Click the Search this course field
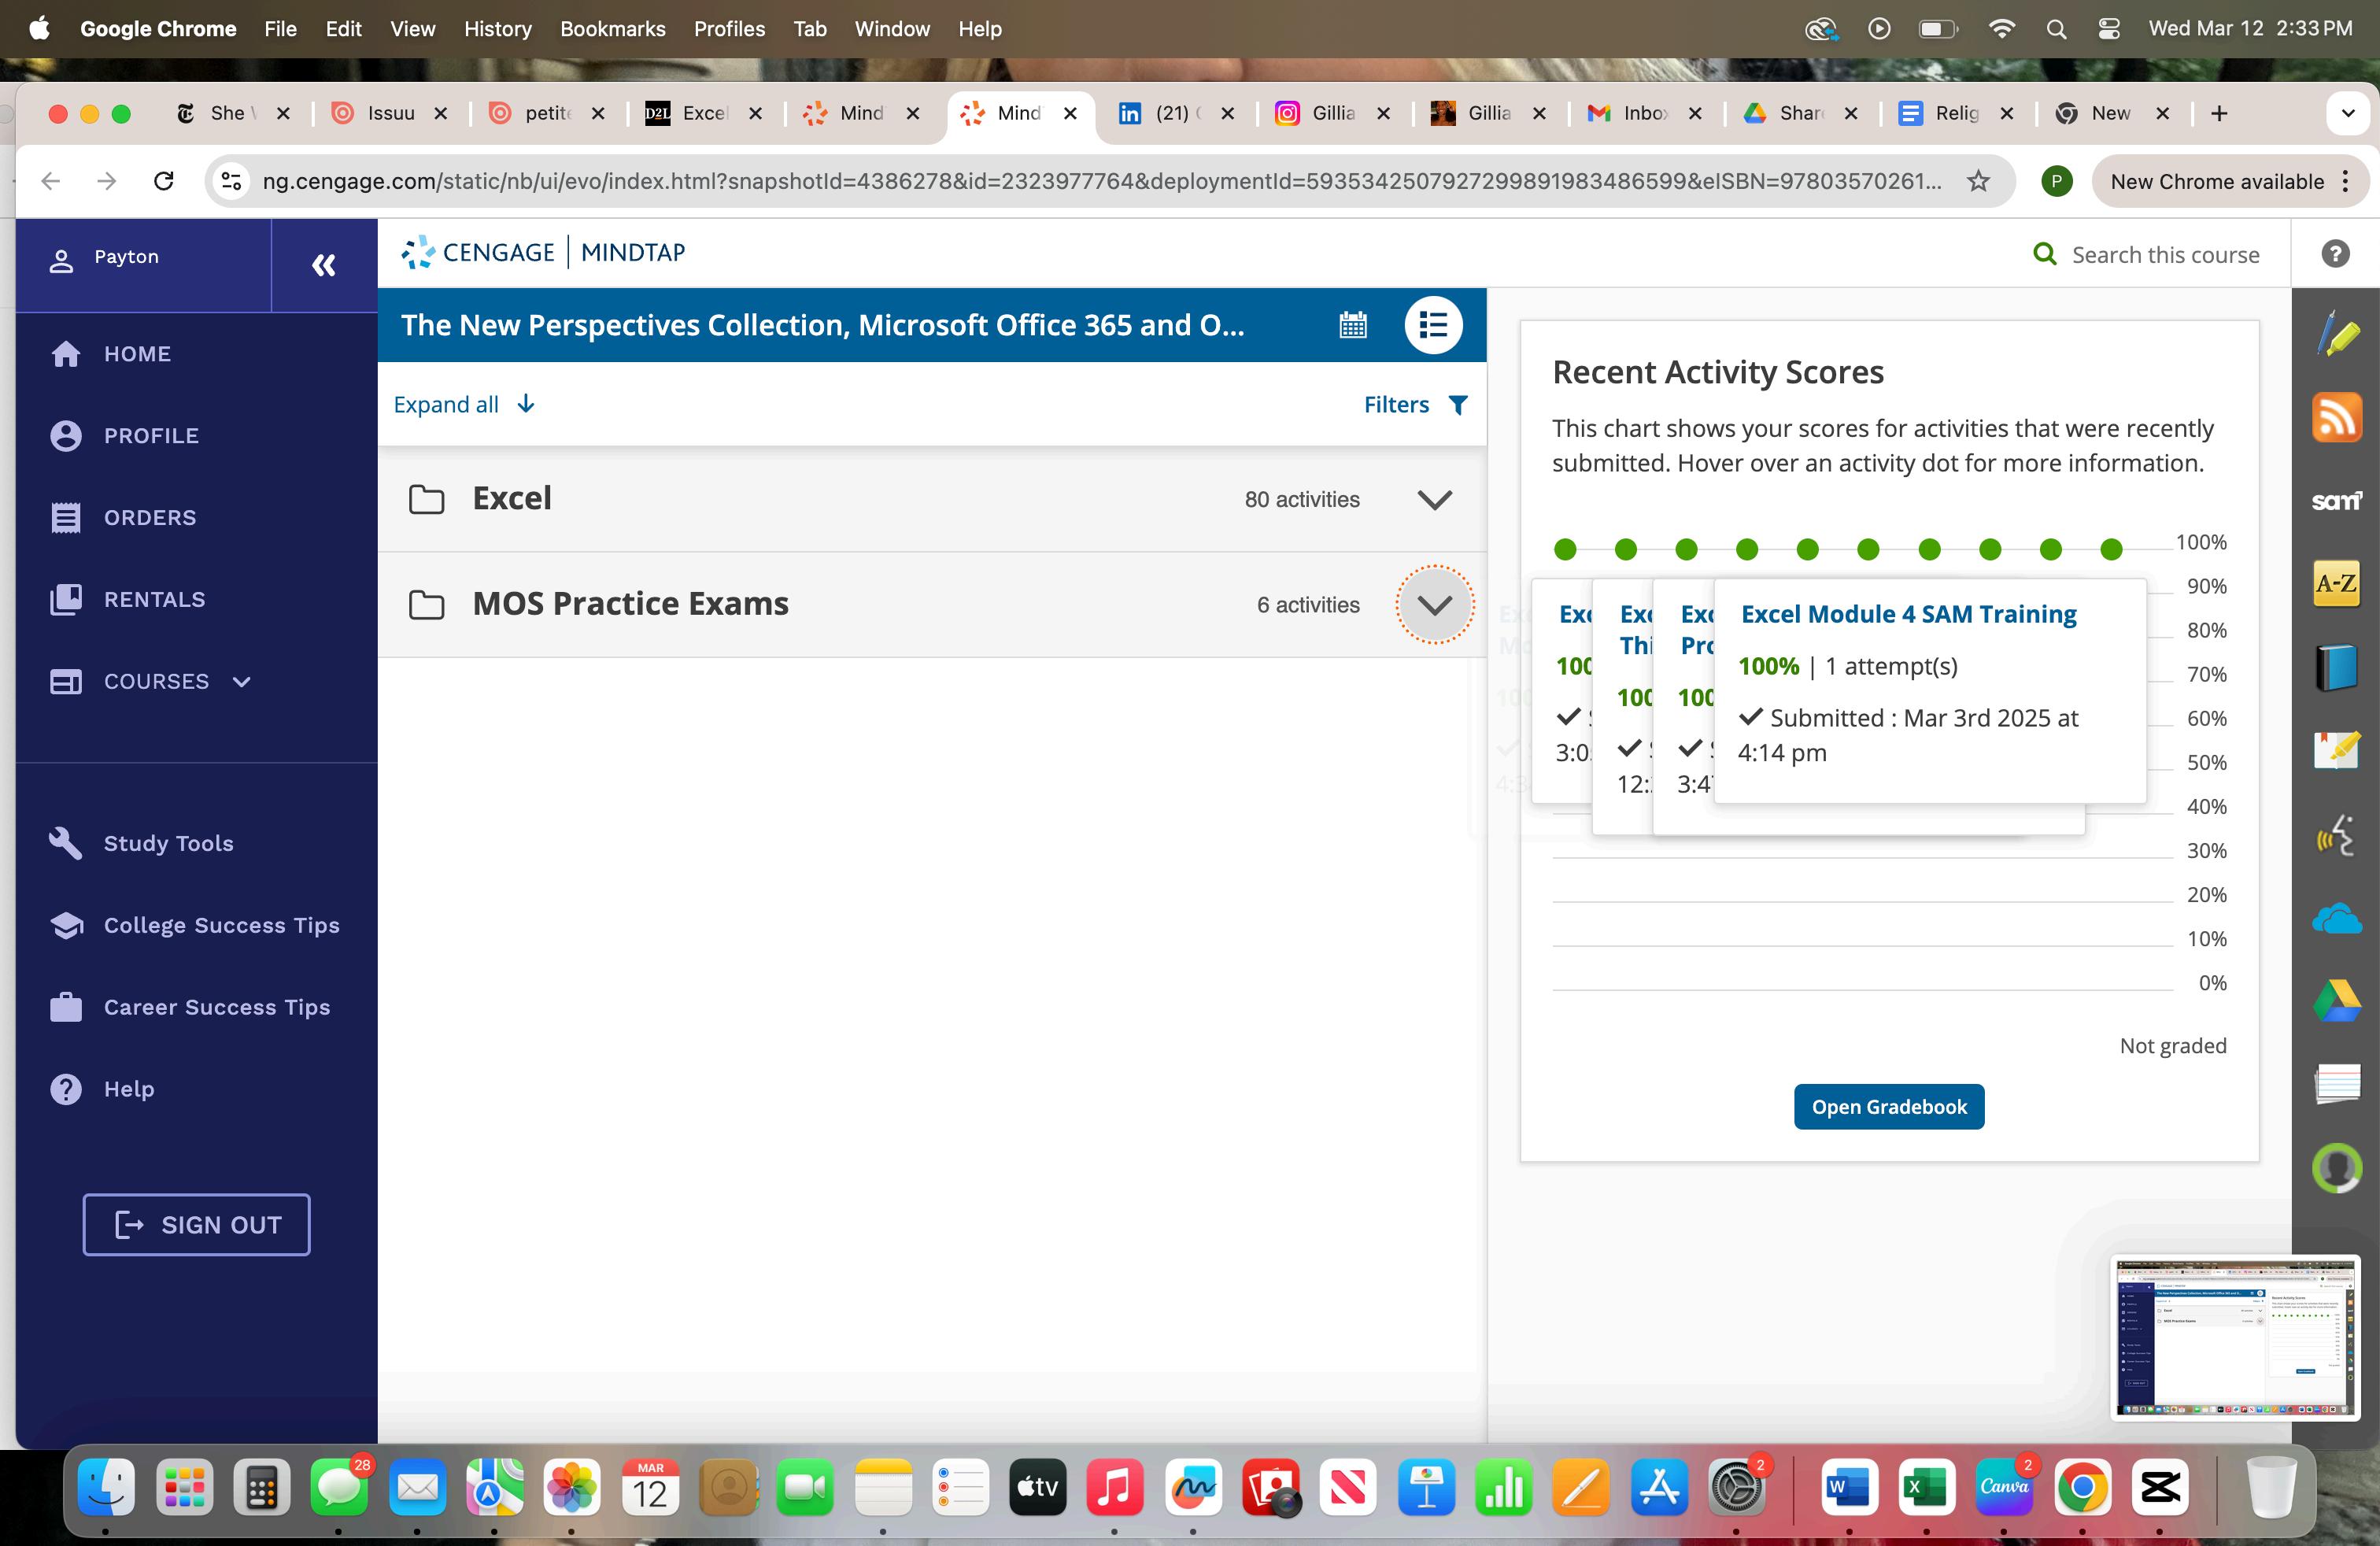 [2164, 255]
